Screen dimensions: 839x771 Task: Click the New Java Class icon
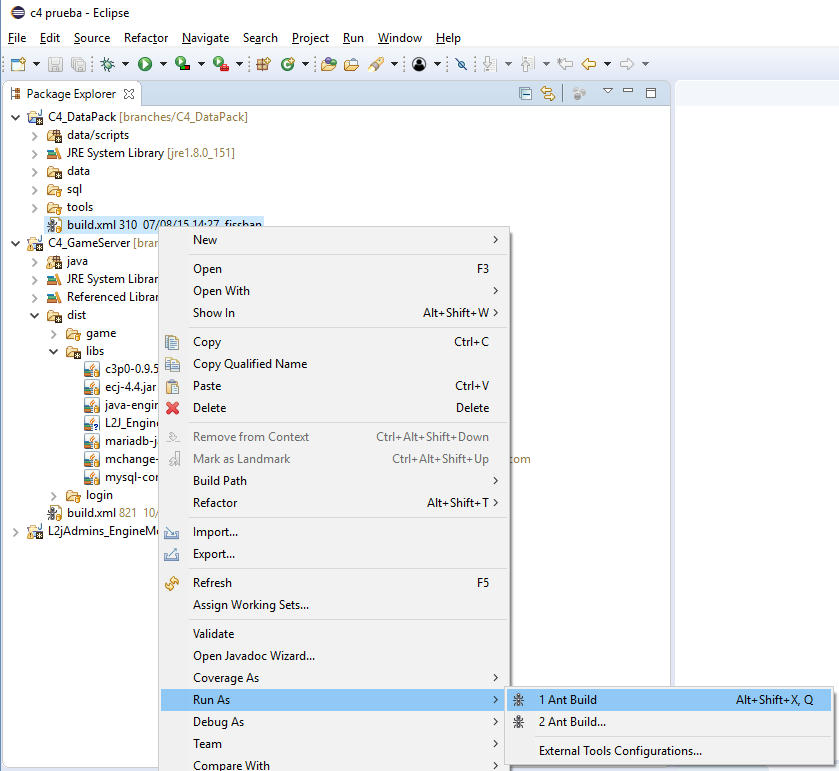pyautogui.click(x=288, y=64)
